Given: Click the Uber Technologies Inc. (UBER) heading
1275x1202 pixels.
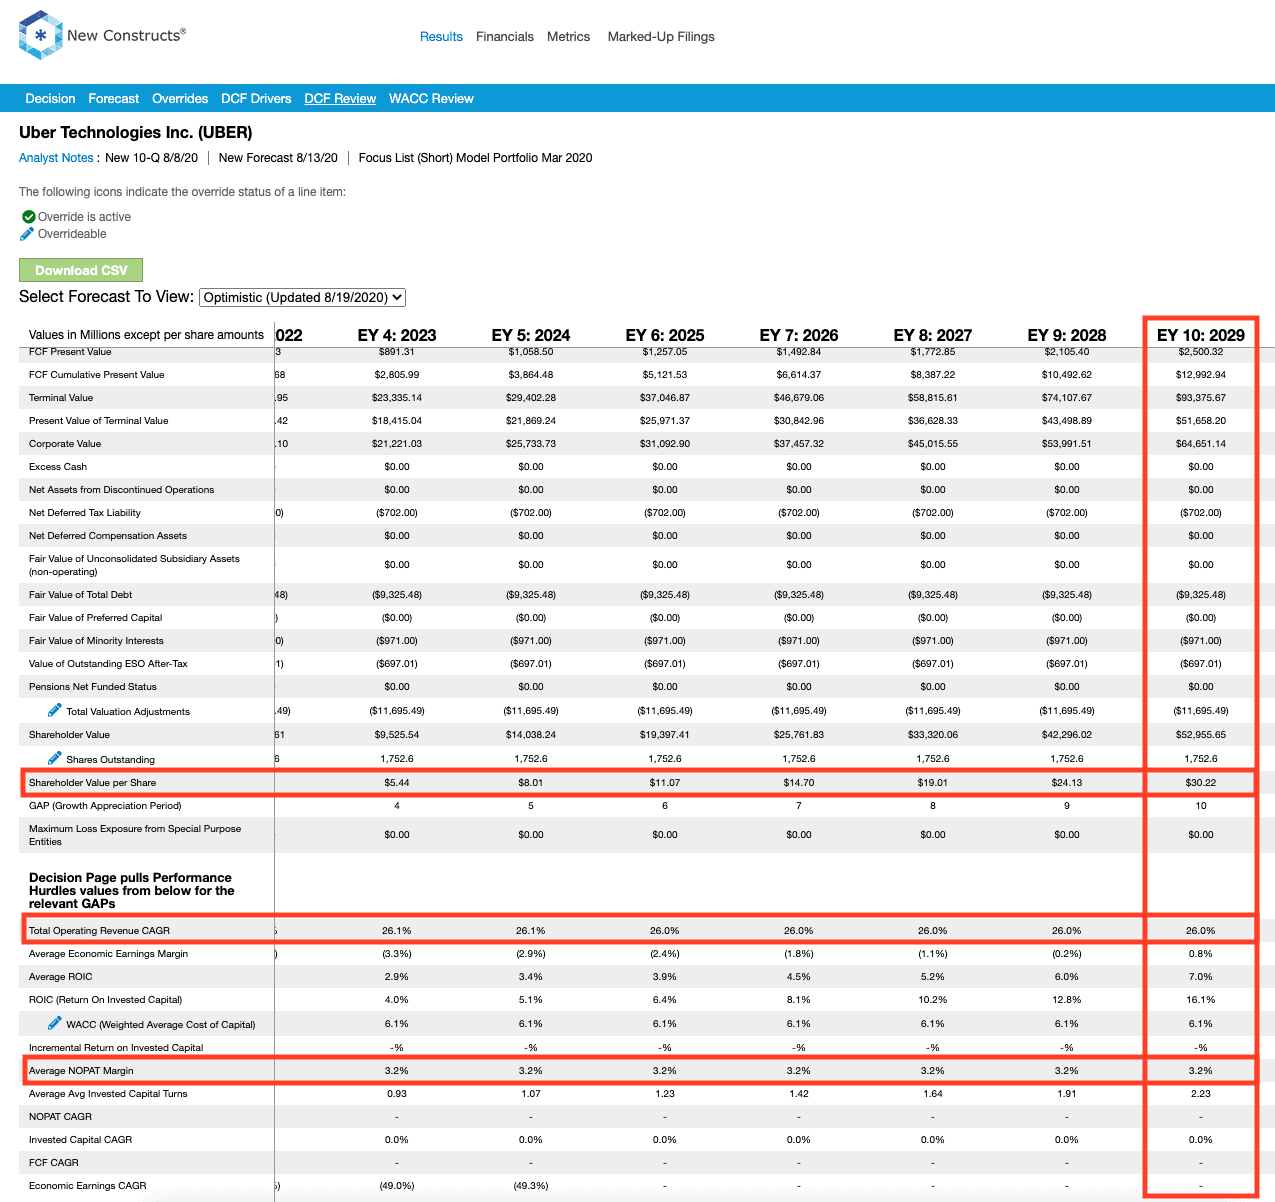Looking at the screenshot, I should click(x=136, y=133).
